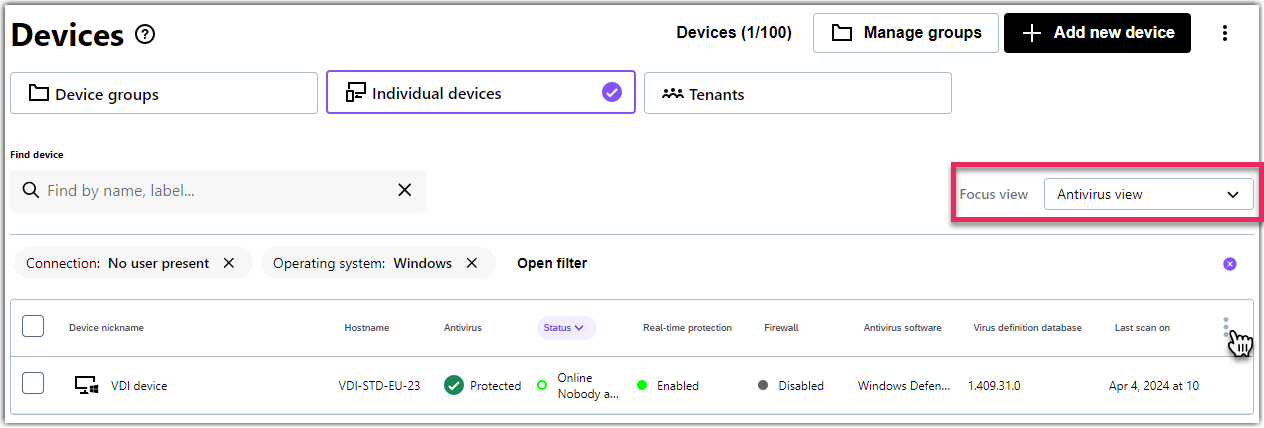1264x428 pixels.
Task: Click the Antivirus software column header
Action: click(x=902, y=328)
